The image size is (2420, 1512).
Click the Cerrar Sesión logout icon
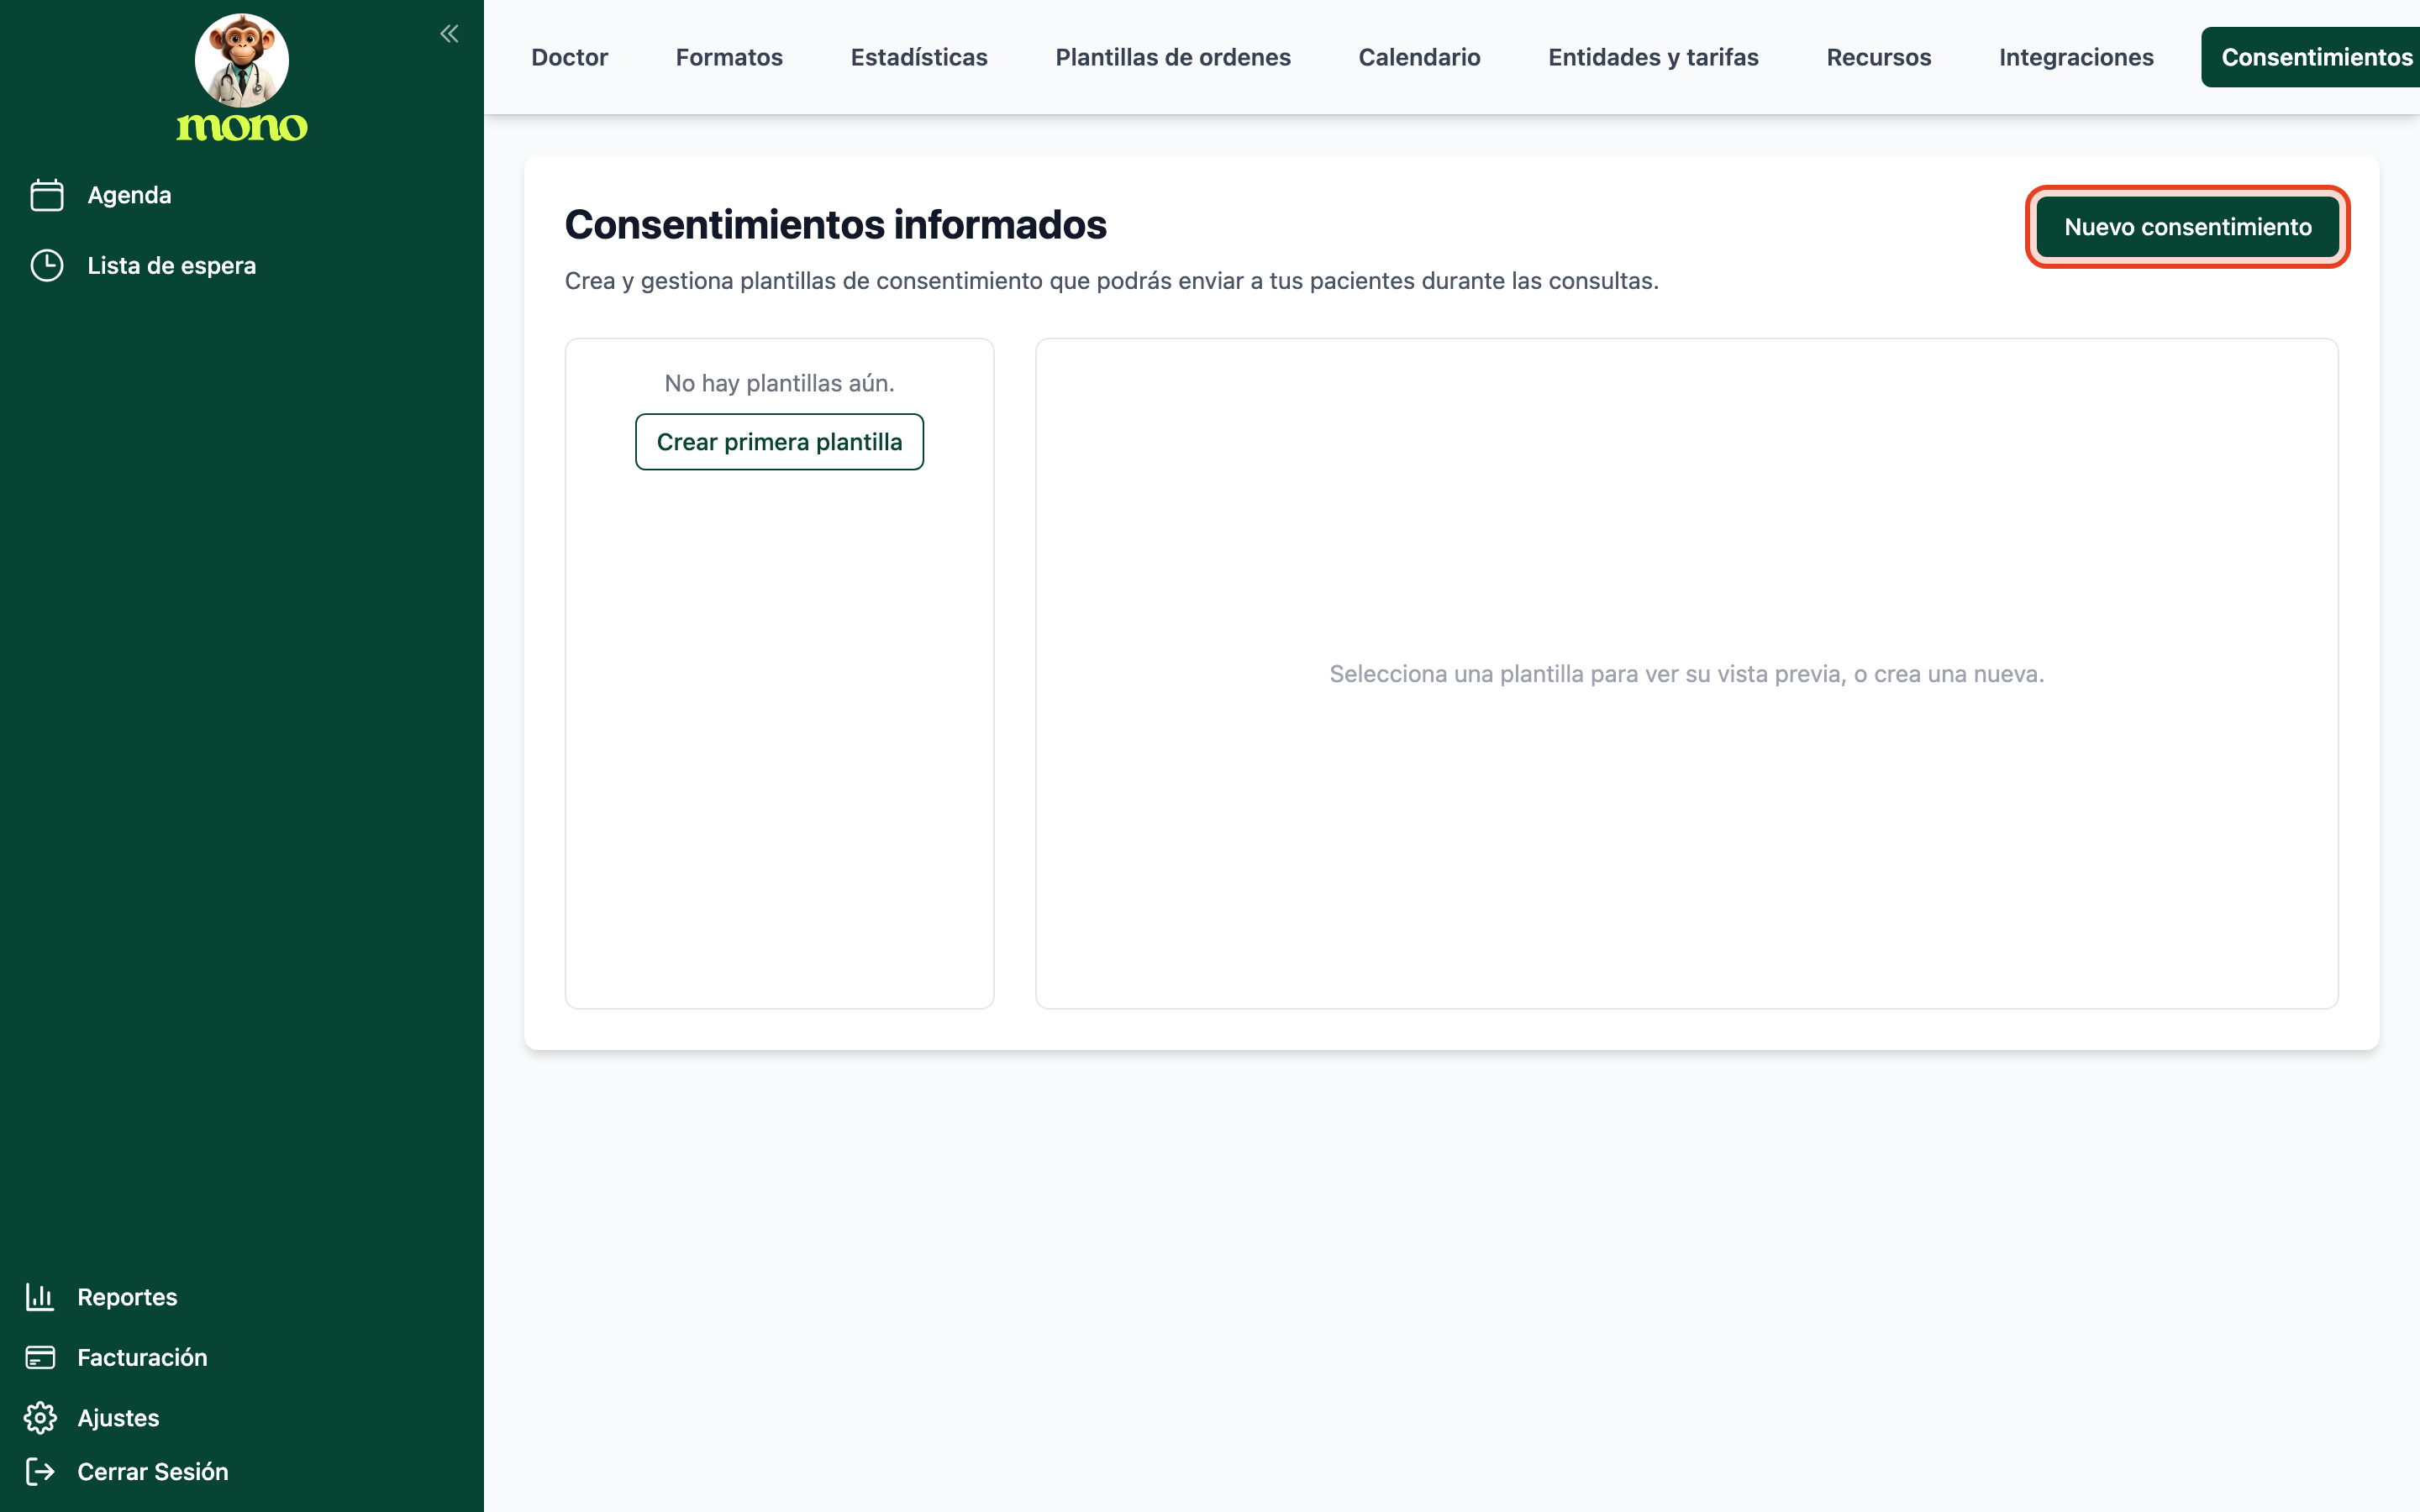click(40, 1471)
